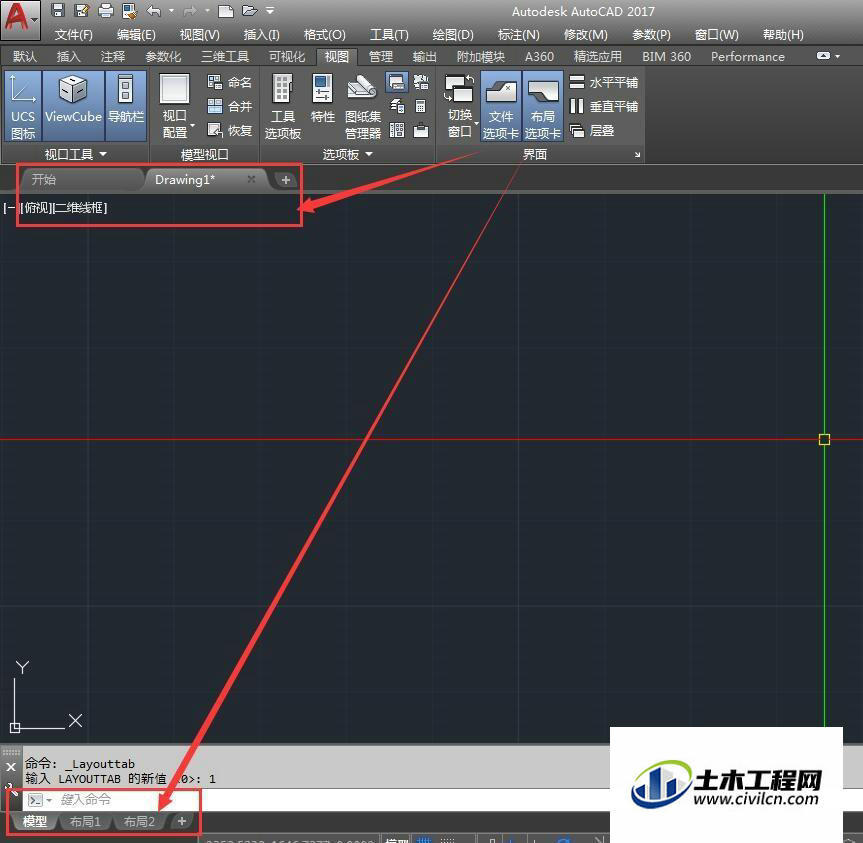The height and width of the screenshot is (843, 863).
Task: Switch to the Performance ribbon tab
Action: [747, 57]
